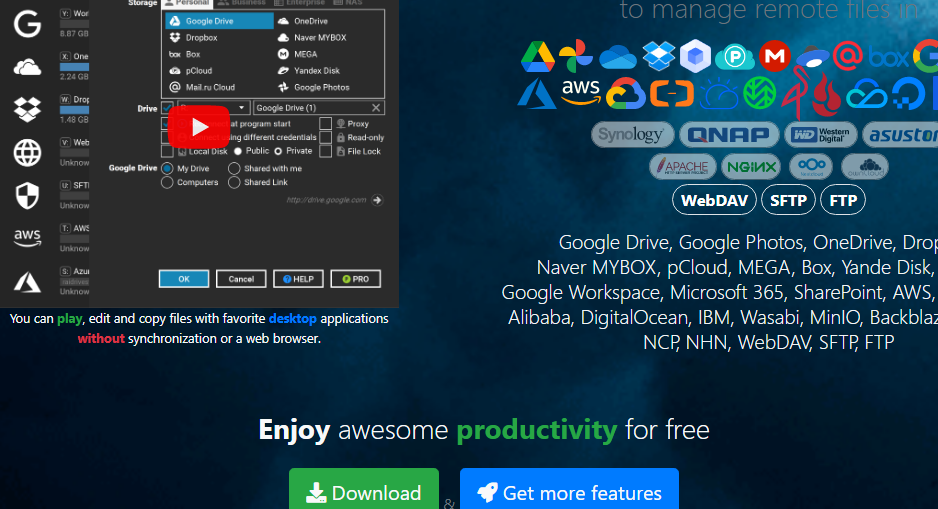Click the green Wasabi logo

click(760, 93)
